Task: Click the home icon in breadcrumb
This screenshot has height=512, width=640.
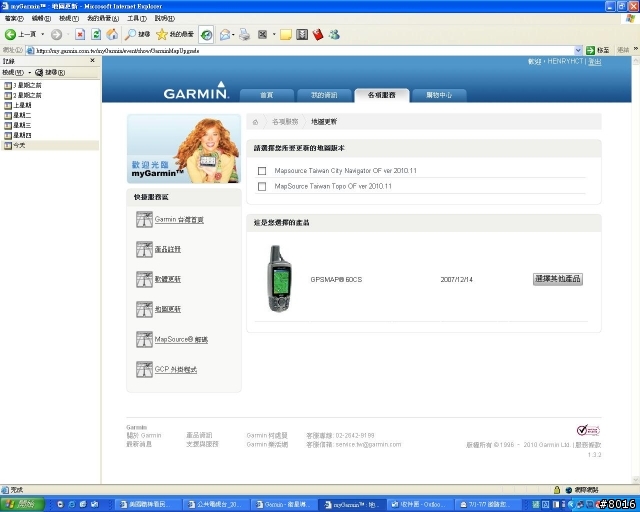Action: pyautogui.click(x=256, y=122)
